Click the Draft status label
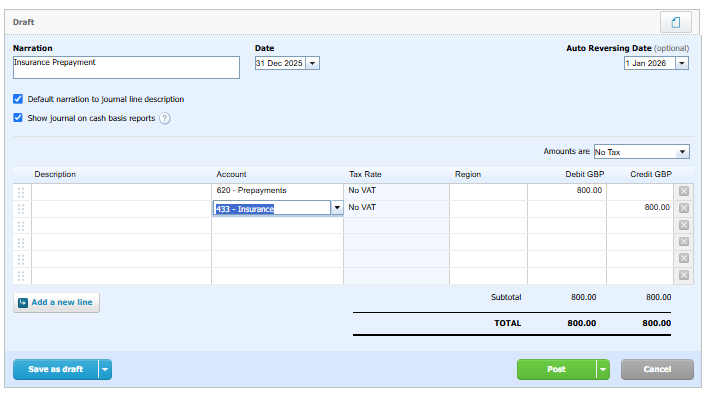The height and width of the screenshot is (398, 707). point(23,22)
